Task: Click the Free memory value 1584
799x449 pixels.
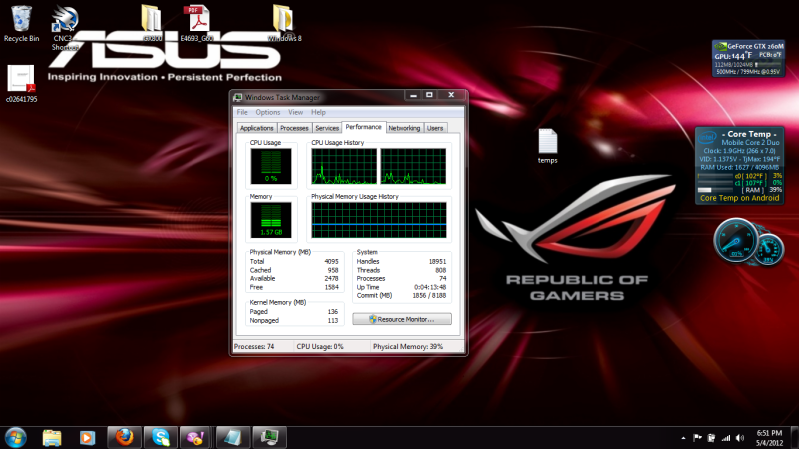Action: pyautogui.click(x=332, y=287)
